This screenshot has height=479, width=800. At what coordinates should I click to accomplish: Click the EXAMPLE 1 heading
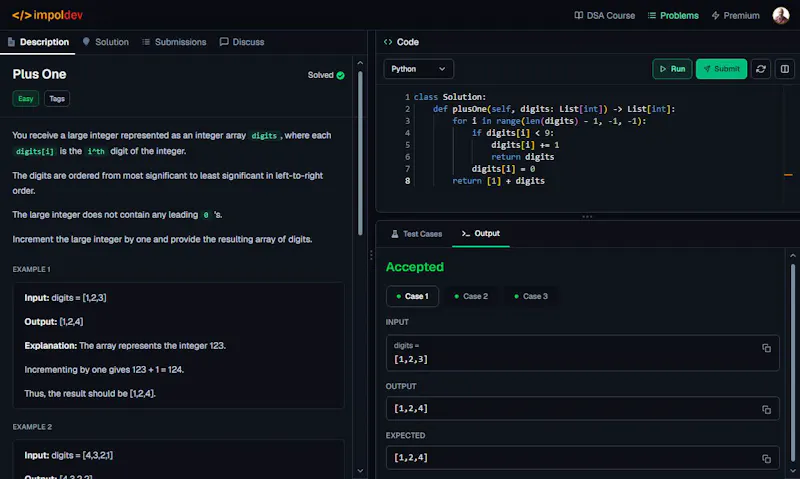(32, 269)
